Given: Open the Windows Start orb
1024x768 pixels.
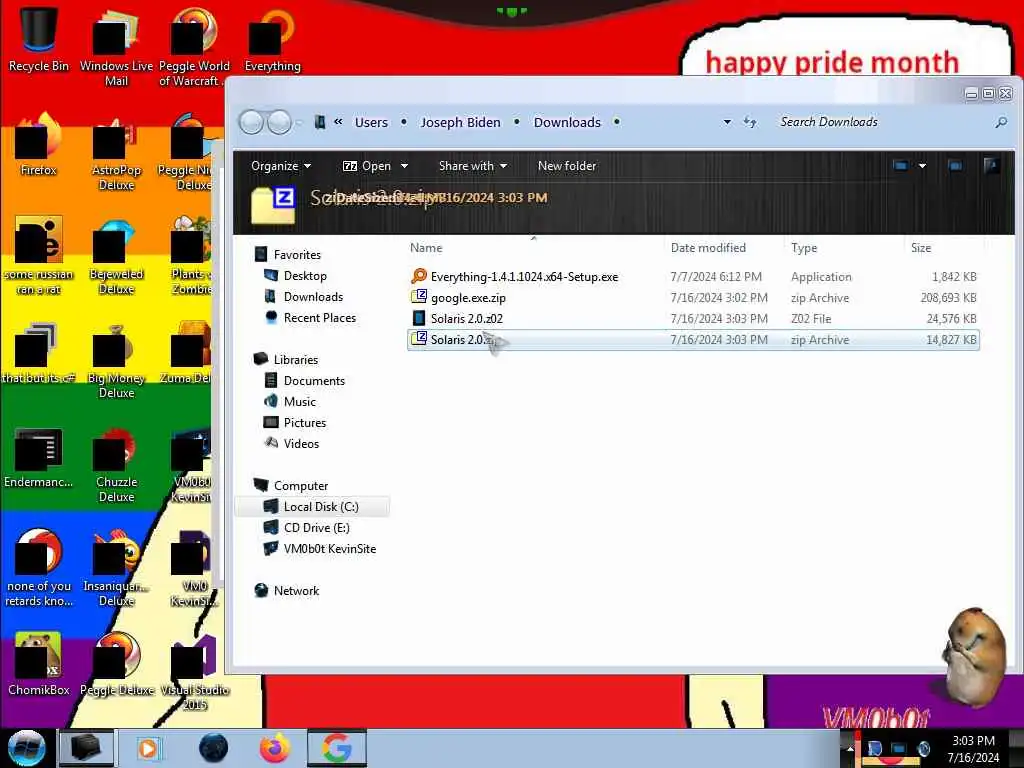Looking at the screenshot, I should 26,748.
